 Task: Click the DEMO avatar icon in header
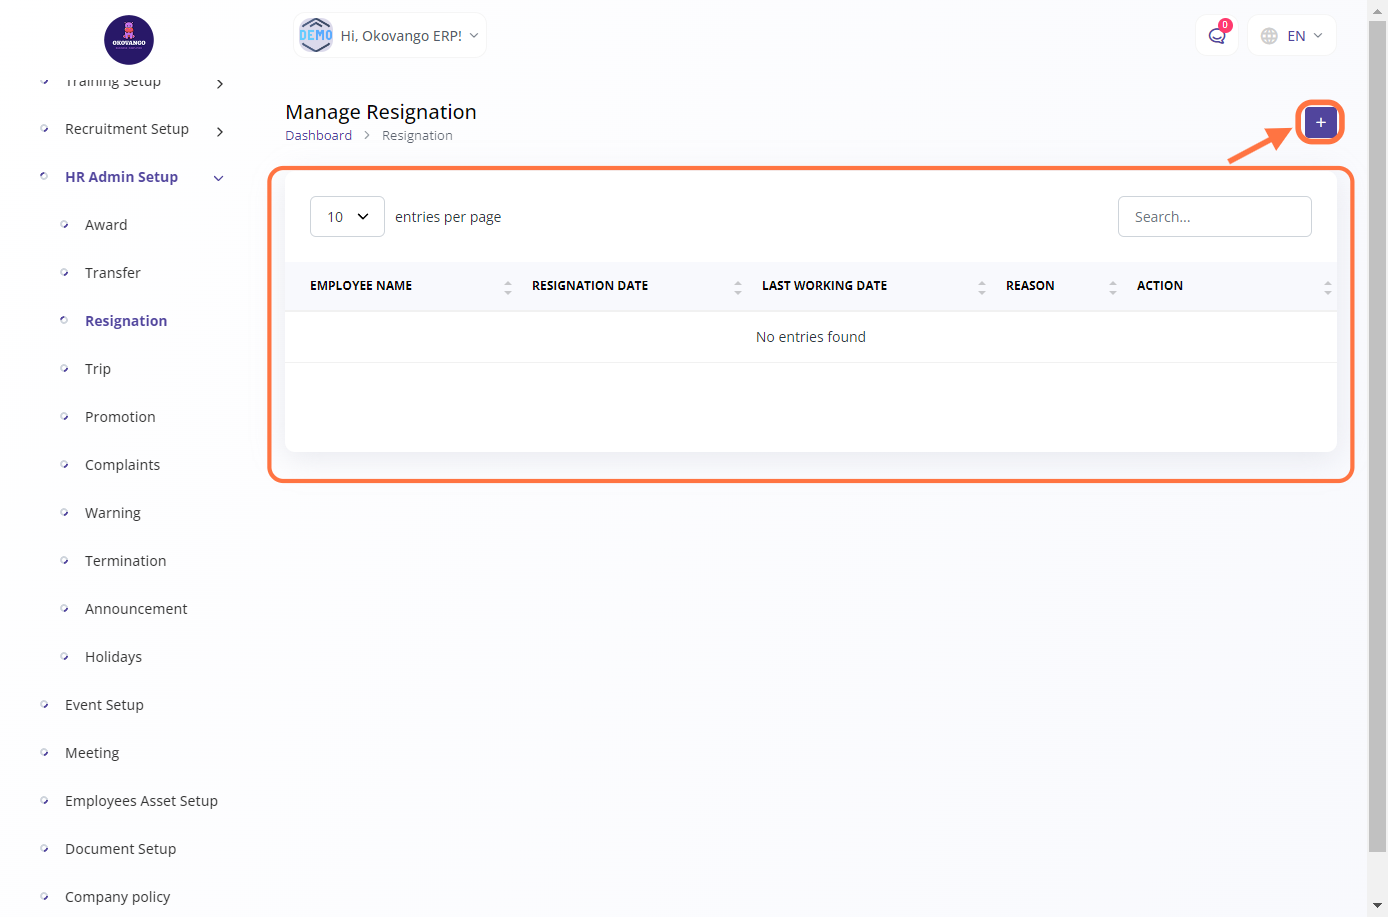[x=316, y=36]
